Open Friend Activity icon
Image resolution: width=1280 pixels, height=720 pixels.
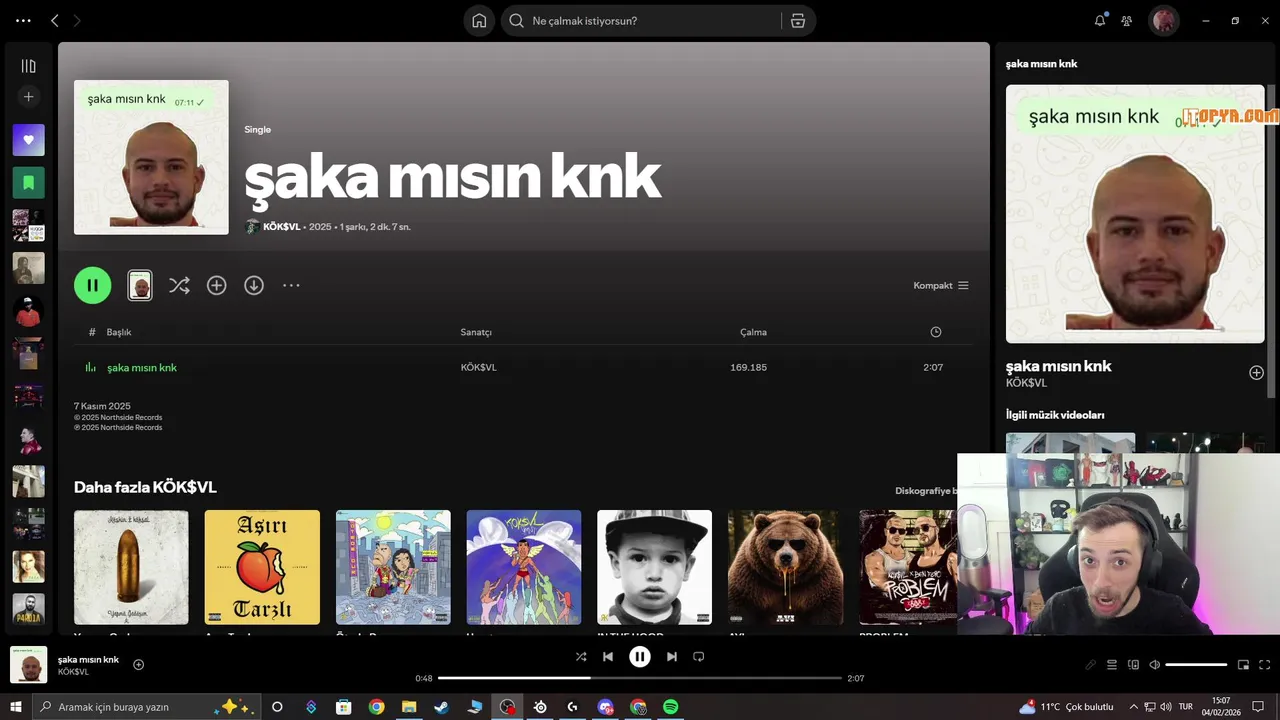(1127, 20)
